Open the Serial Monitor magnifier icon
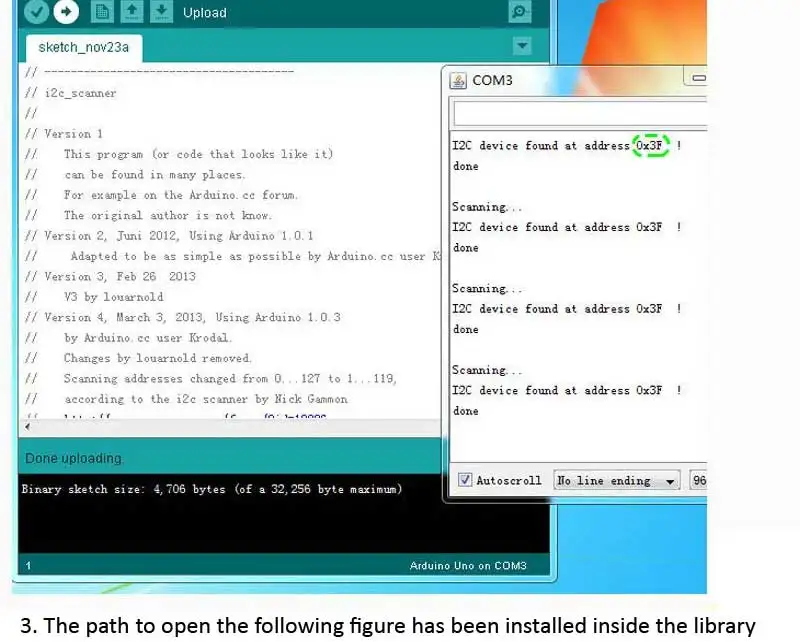 [520, 12]
